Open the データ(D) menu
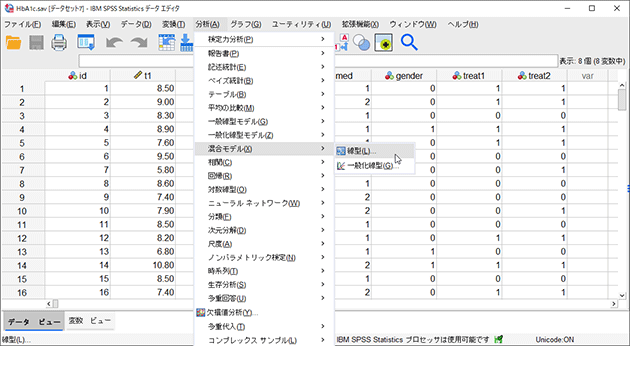The image size is (630, 380). coord(136,25)
